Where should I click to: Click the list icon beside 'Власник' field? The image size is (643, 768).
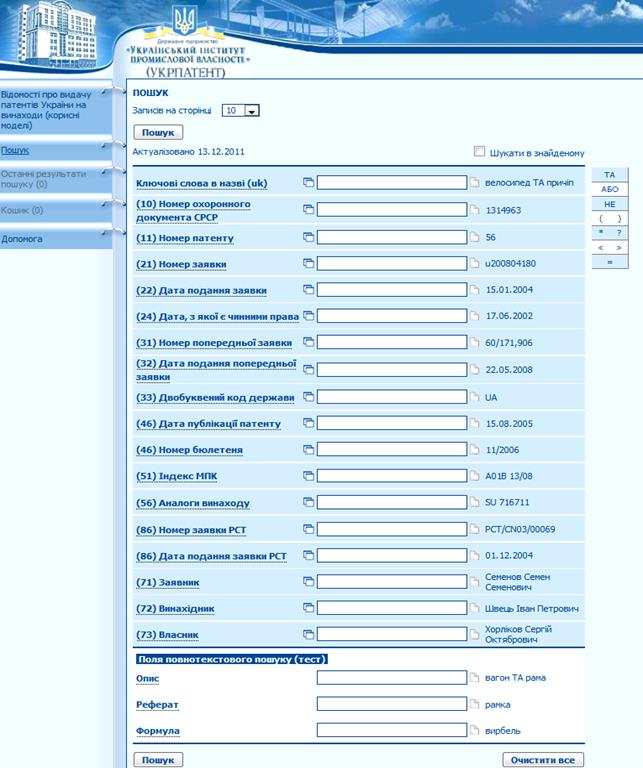tap(309, 634)
